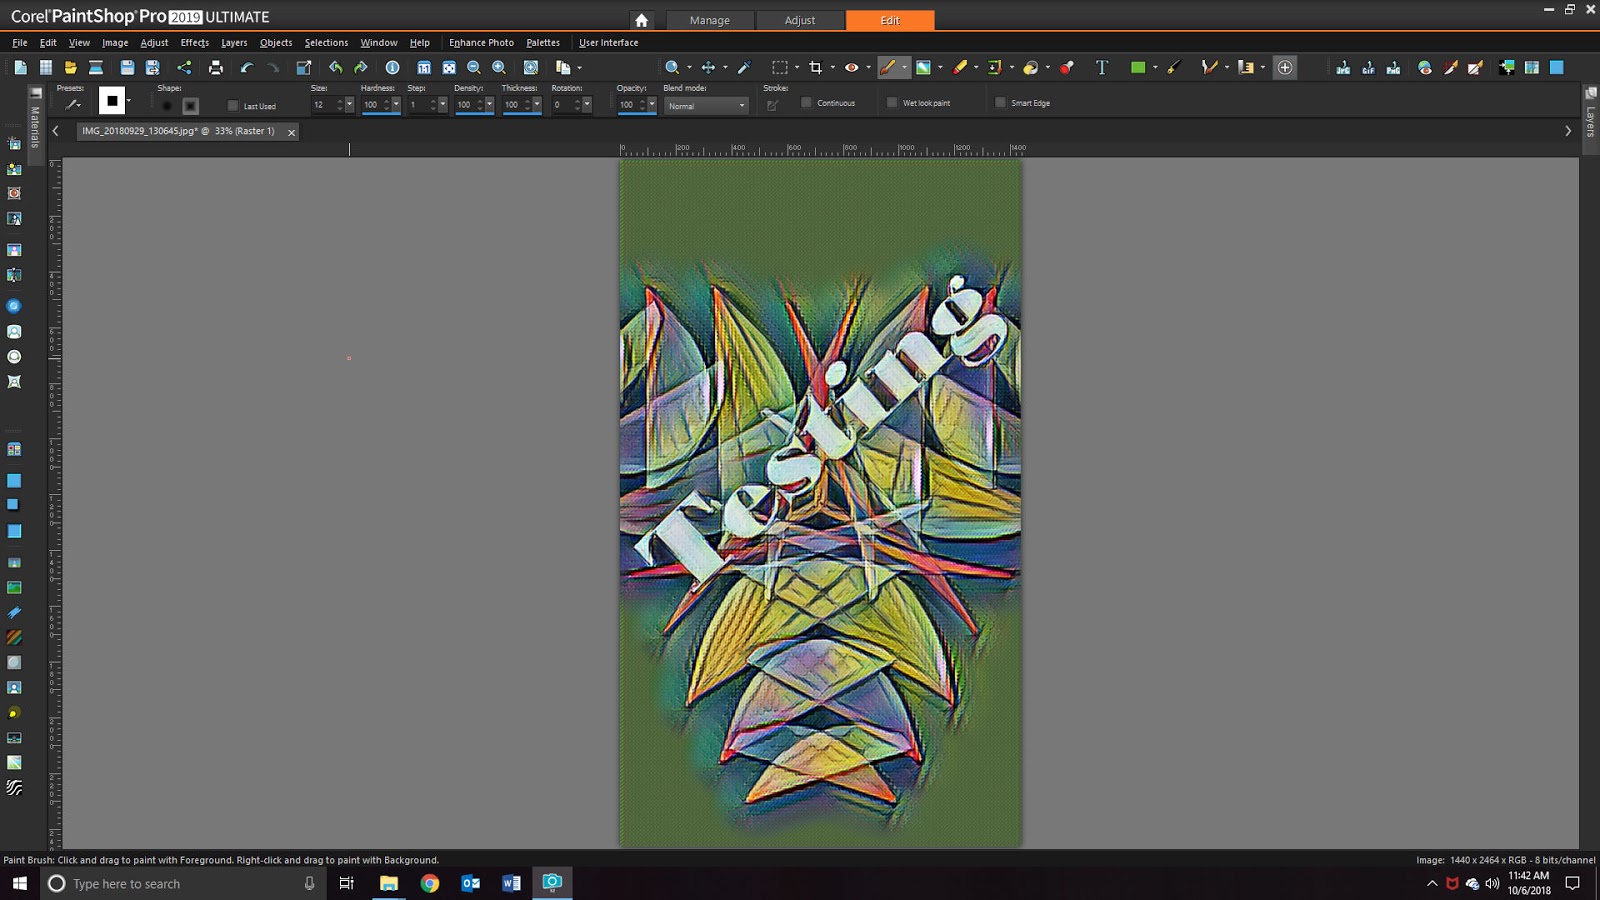Open the PNG optimizer
The width and height of the screenshot is (1600, 900).
point(1392,67)
